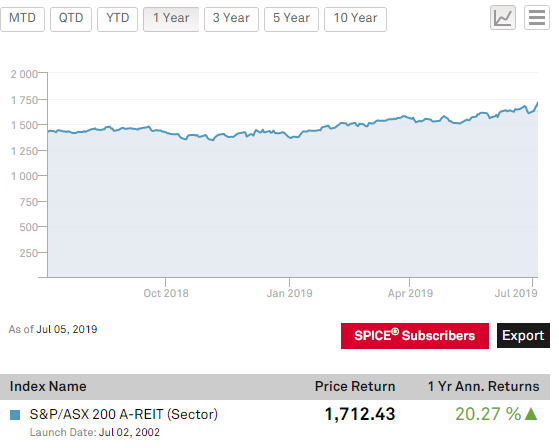Export the index data
The height and width of the screenshot is (448, 559).
(x=523, y=336)
